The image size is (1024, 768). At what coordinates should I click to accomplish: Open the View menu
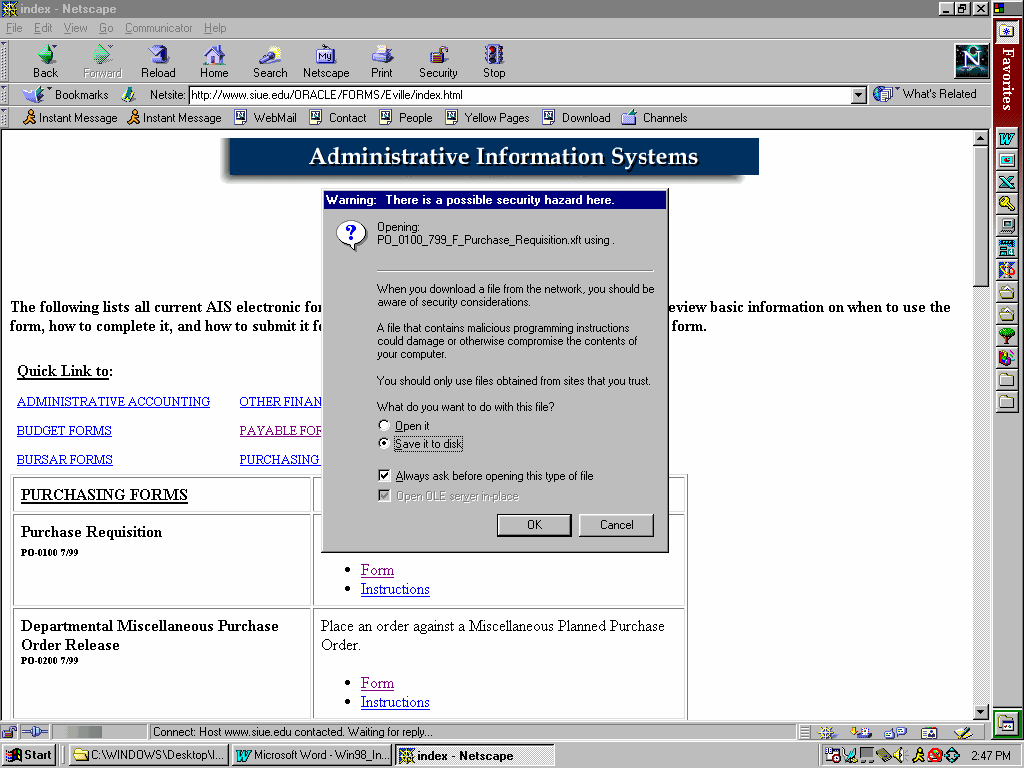pyautogui.click(x=75, y=28)
